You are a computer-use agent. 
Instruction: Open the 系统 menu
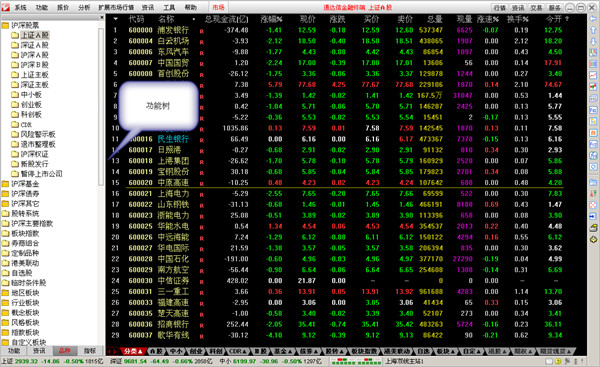coord(20,7)
